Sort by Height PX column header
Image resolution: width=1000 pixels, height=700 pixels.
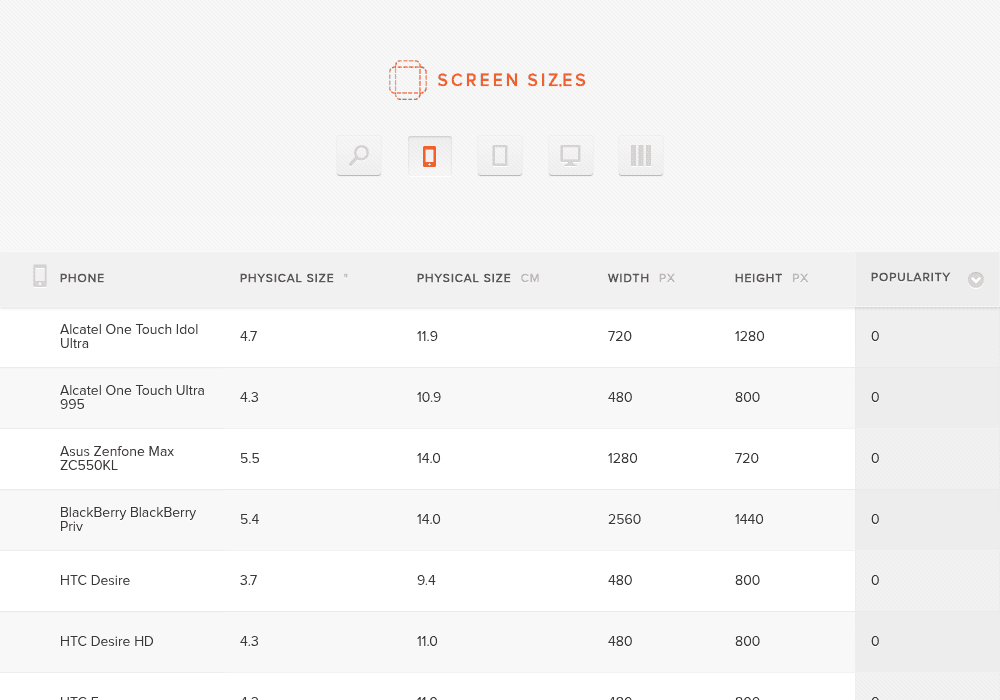(771, 278)
